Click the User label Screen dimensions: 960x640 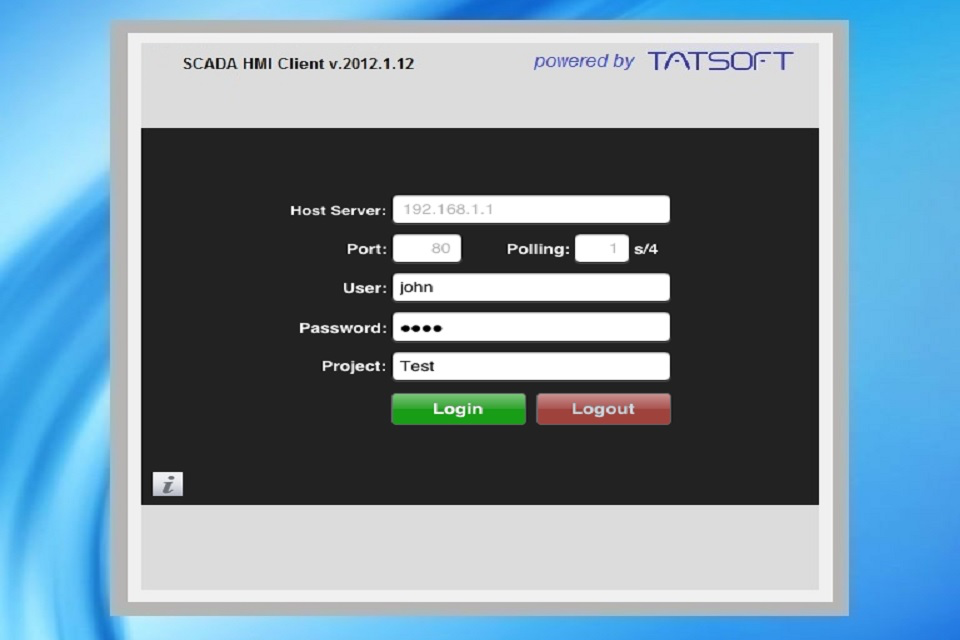(365, 288)
